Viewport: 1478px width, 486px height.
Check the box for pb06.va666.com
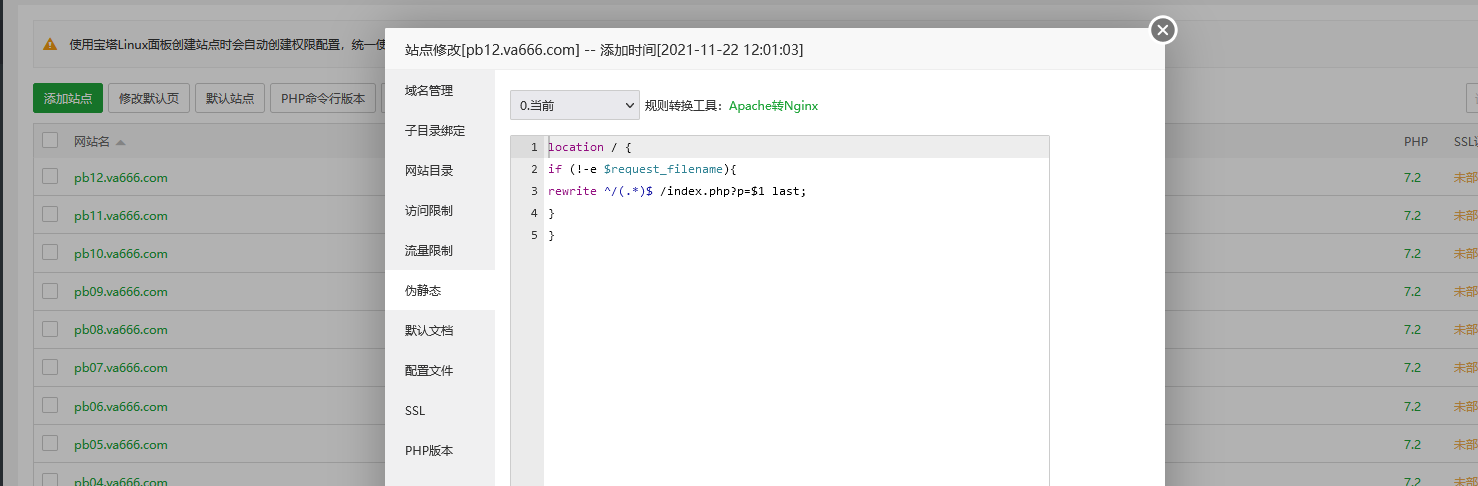tap(50, 406)
